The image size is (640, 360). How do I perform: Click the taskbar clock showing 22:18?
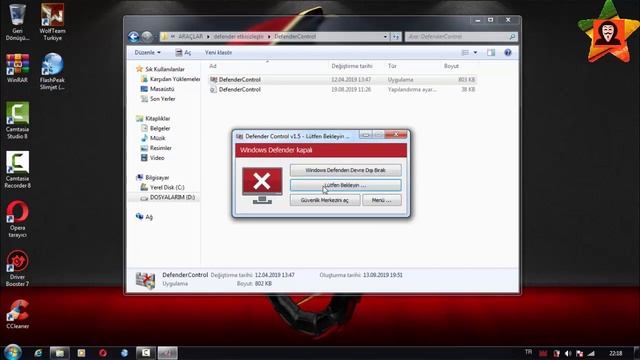tap(616, 353)
